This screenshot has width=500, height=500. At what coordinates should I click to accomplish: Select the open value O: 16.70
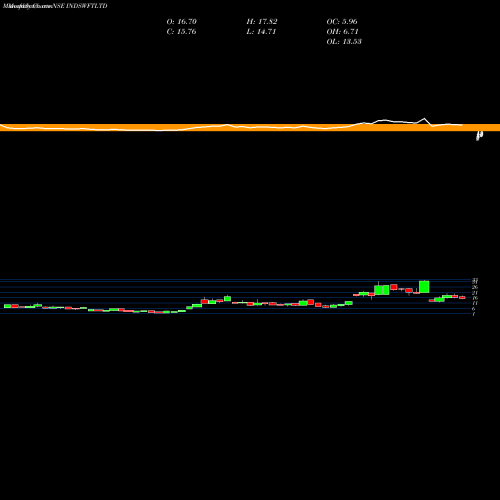pos(182,22)
